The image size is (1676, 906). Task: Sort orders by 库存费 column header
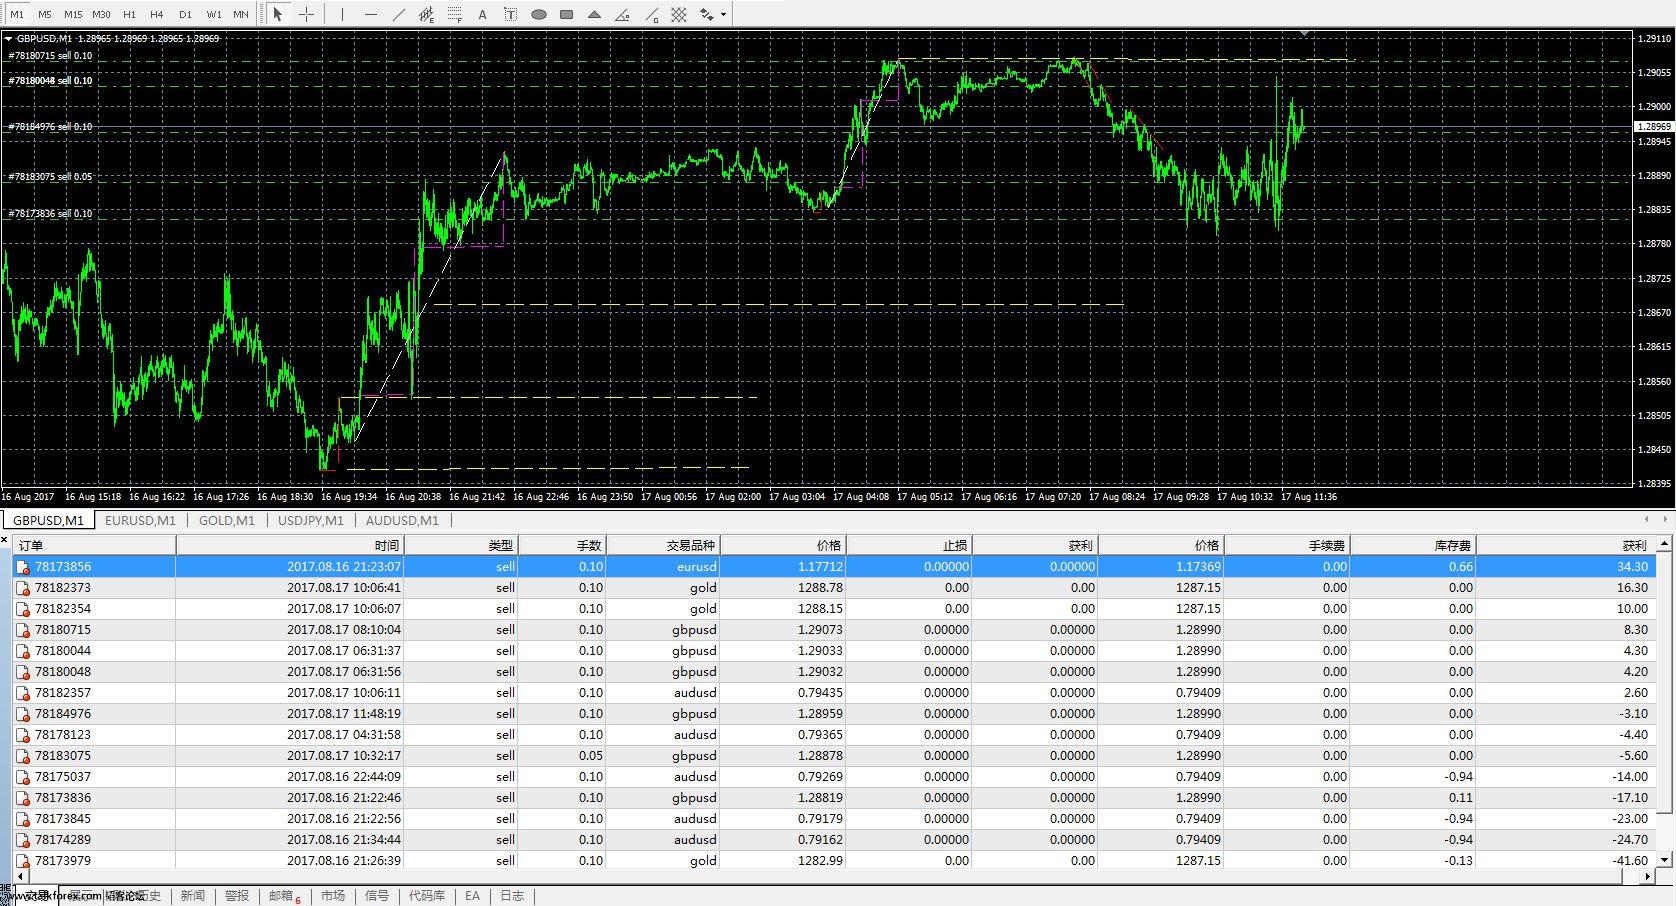[x=1413, y=545]
